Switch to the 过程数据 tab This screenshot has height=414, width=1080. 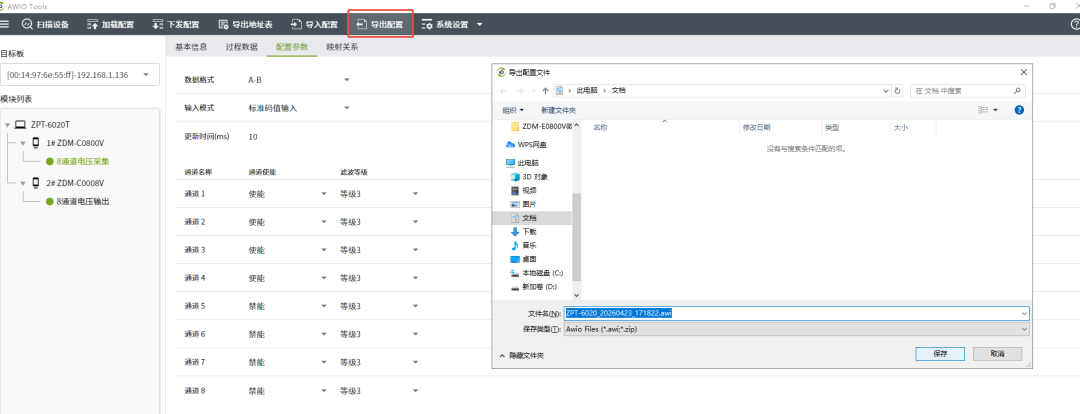(241, 47)
